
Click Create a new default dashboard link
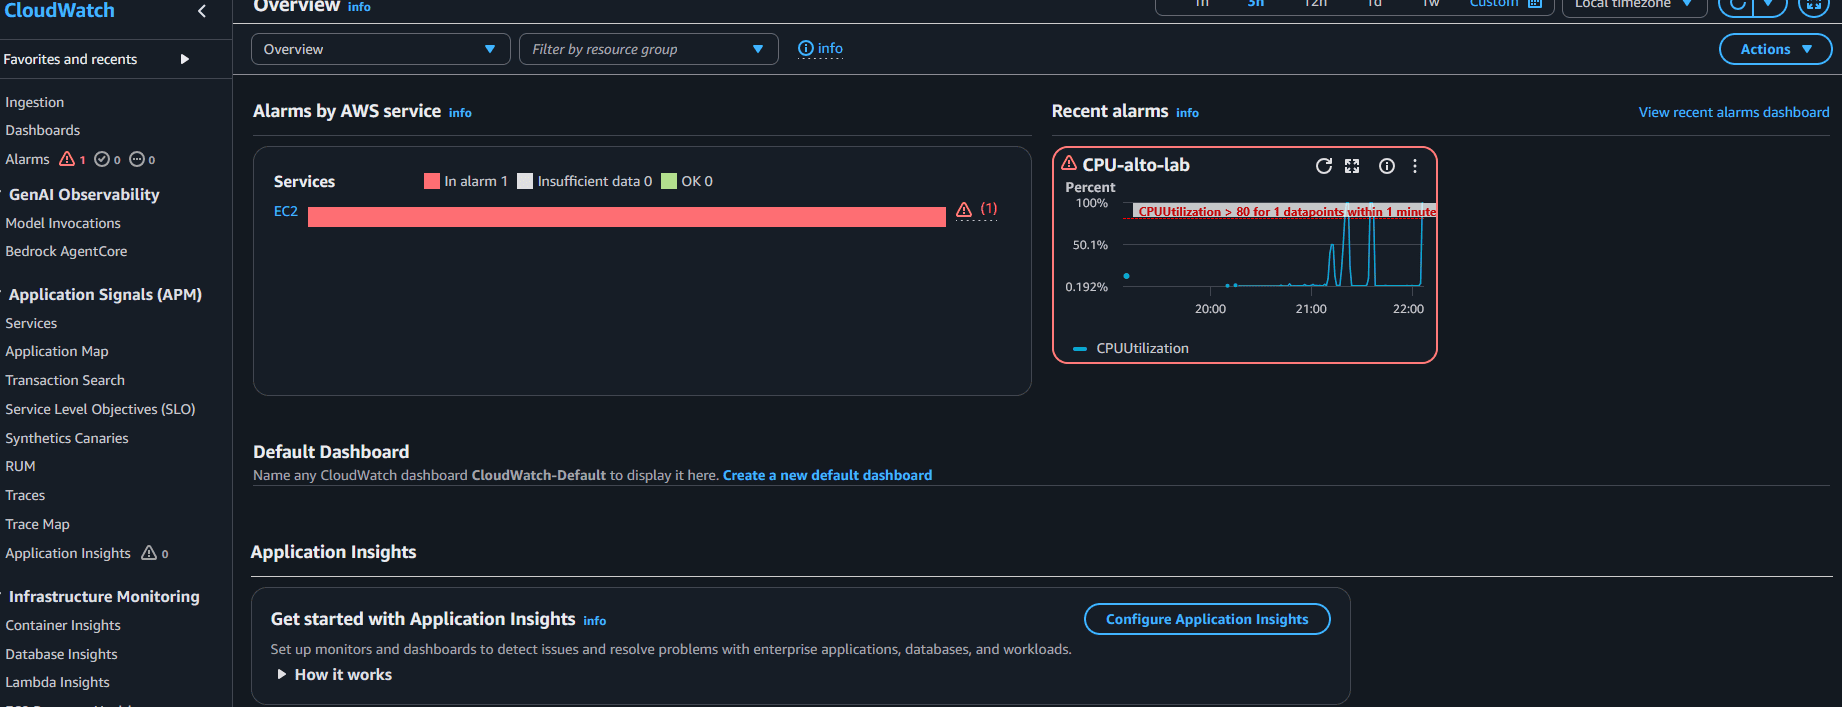827,475
